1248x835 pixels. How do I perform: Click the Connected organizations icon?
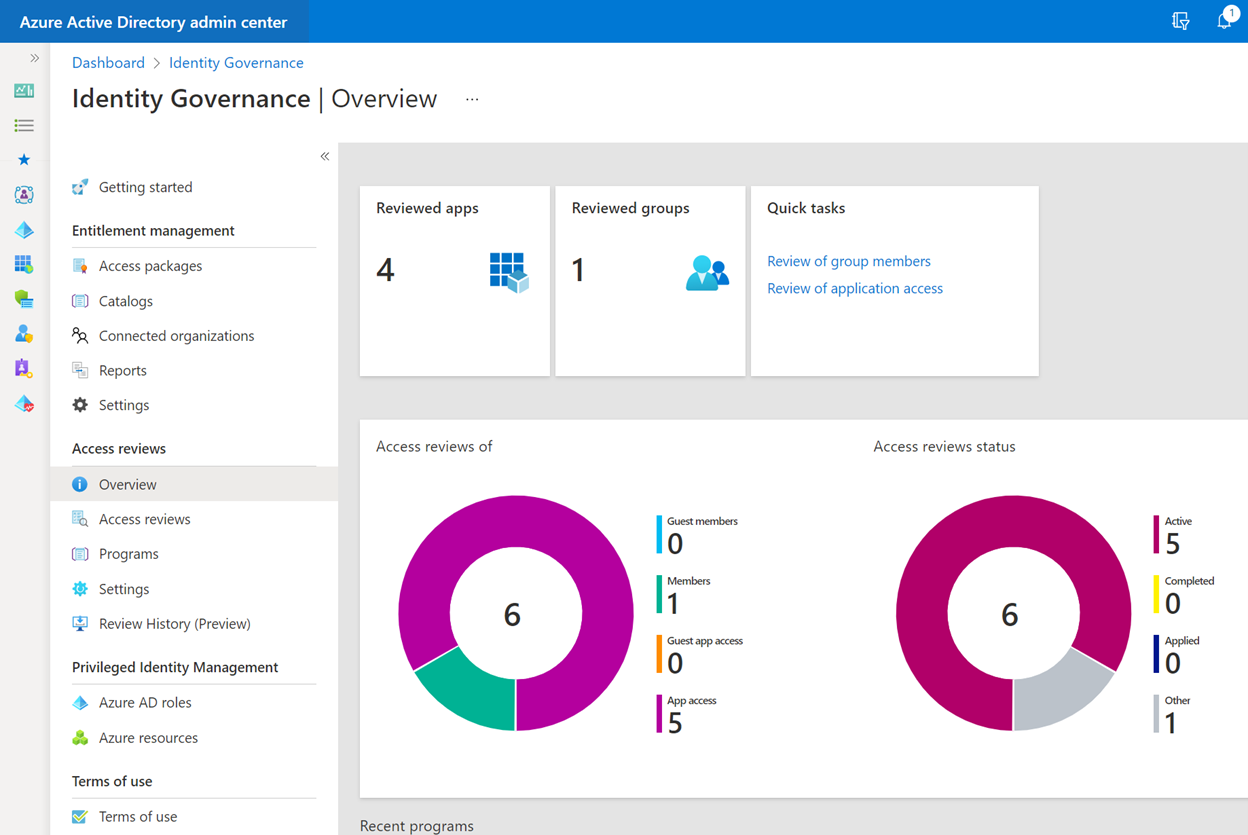(80, 336)
